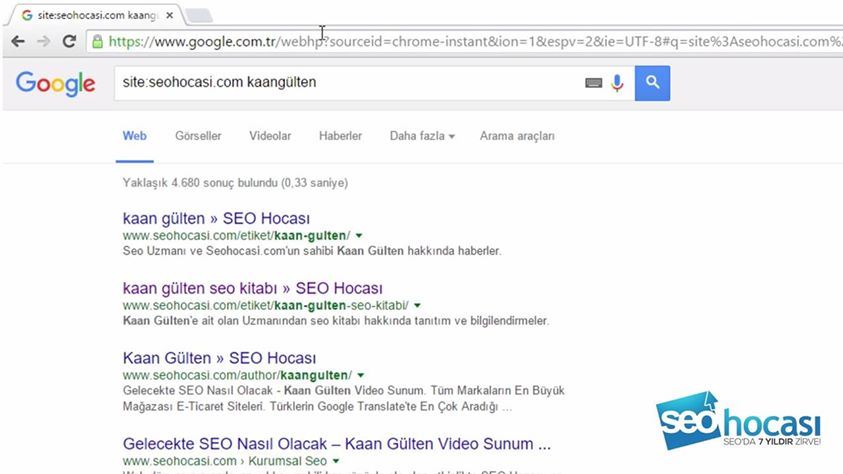Image resolution: width=843 pixels, height=474 pixels.
Task: Click the green padlock security icon
Action: coord(97,41)
